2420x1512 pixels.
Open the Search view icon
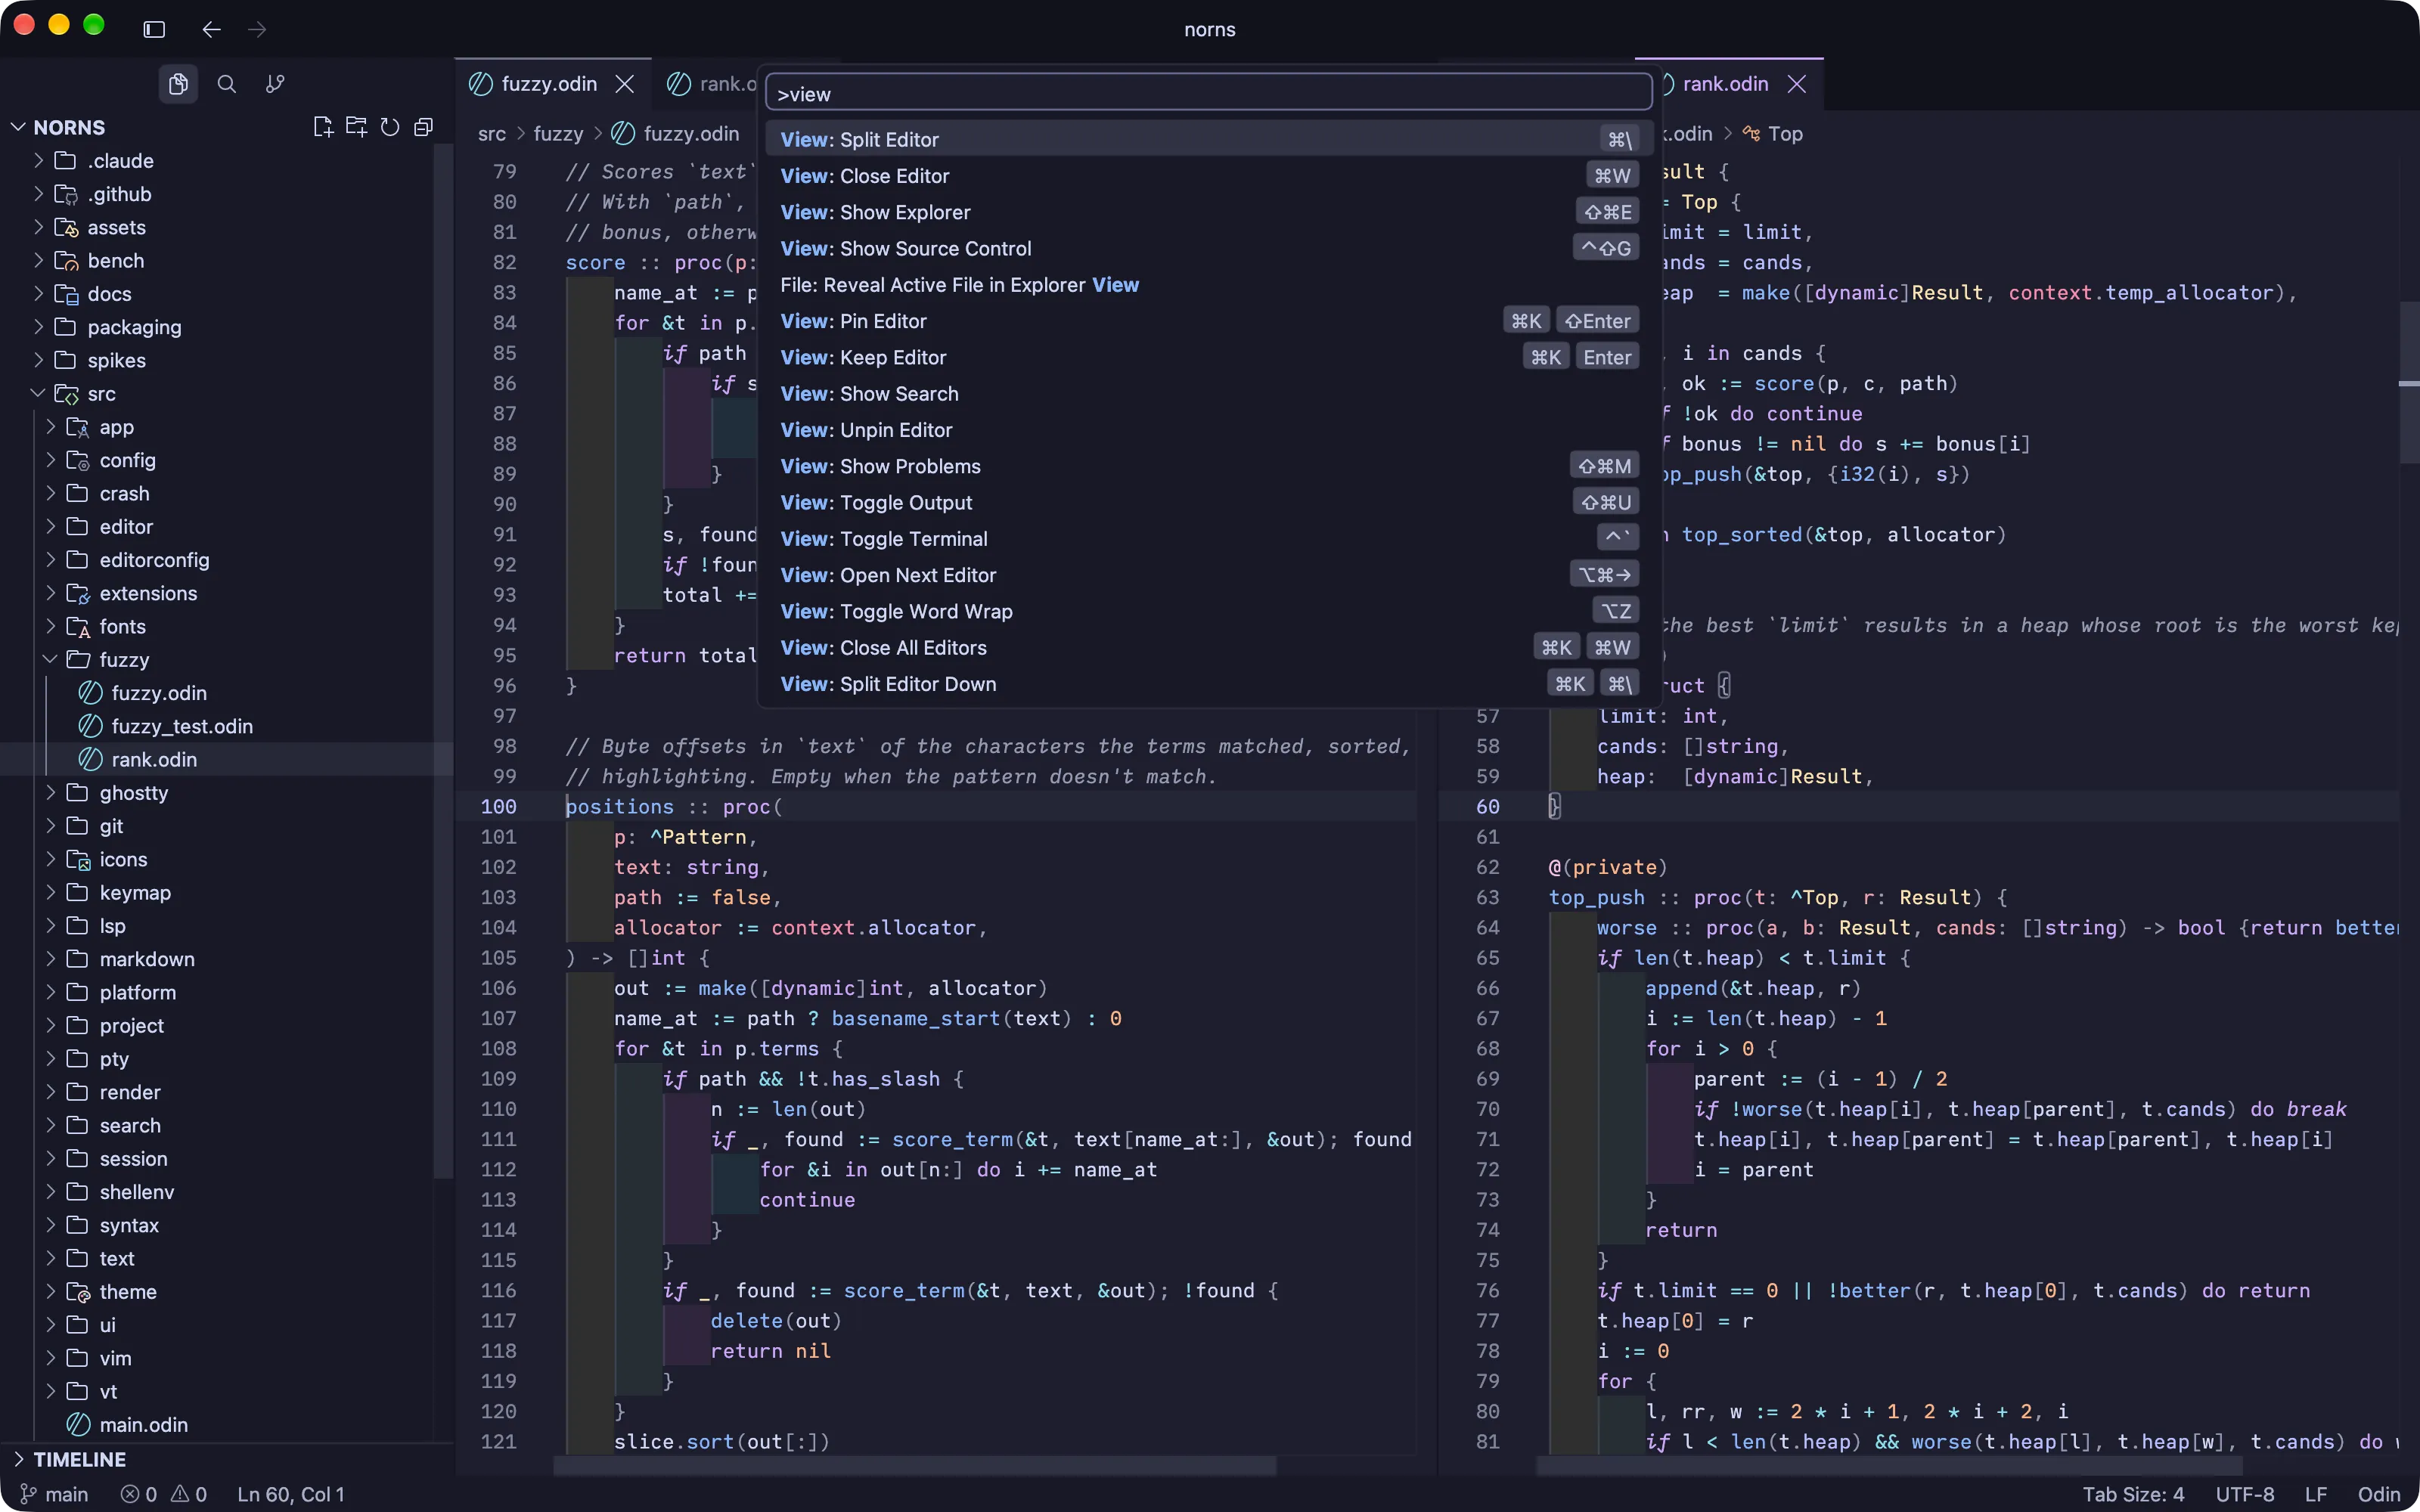(x=227, y=84)
